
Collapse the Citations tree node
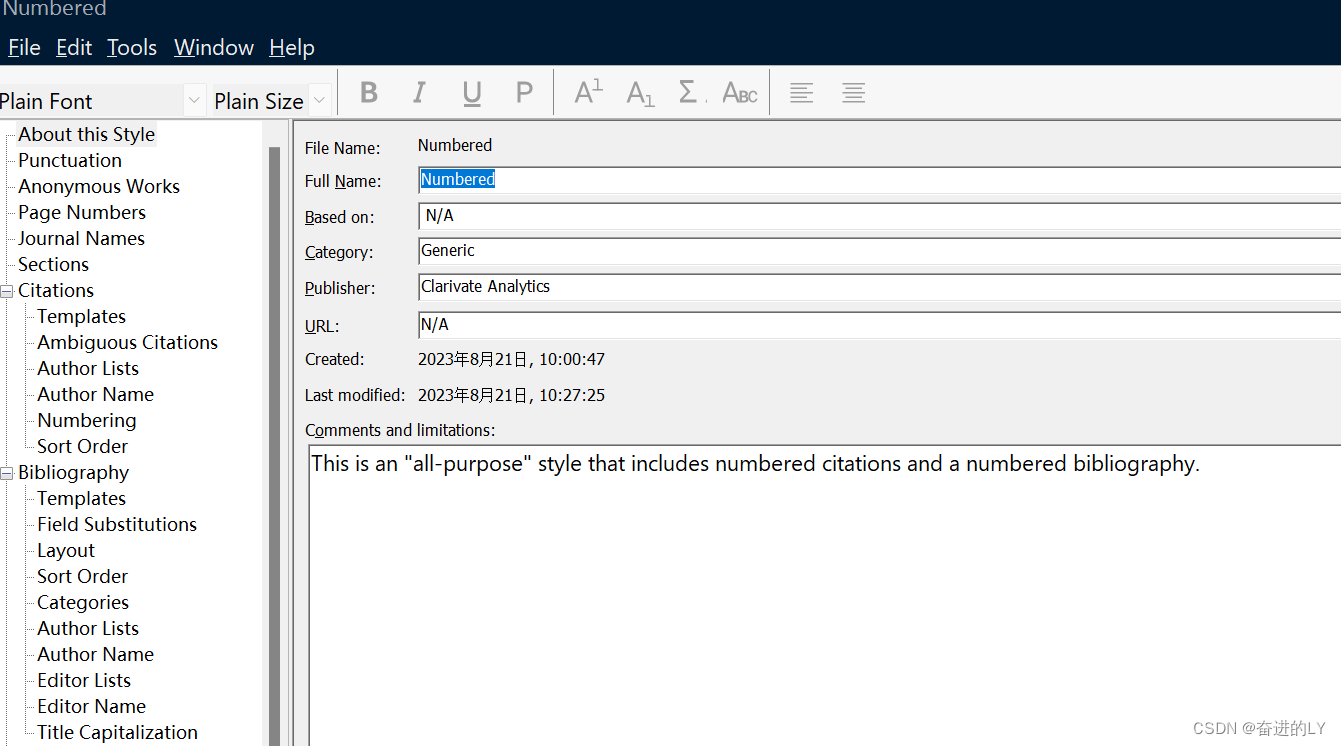(7, 291)
